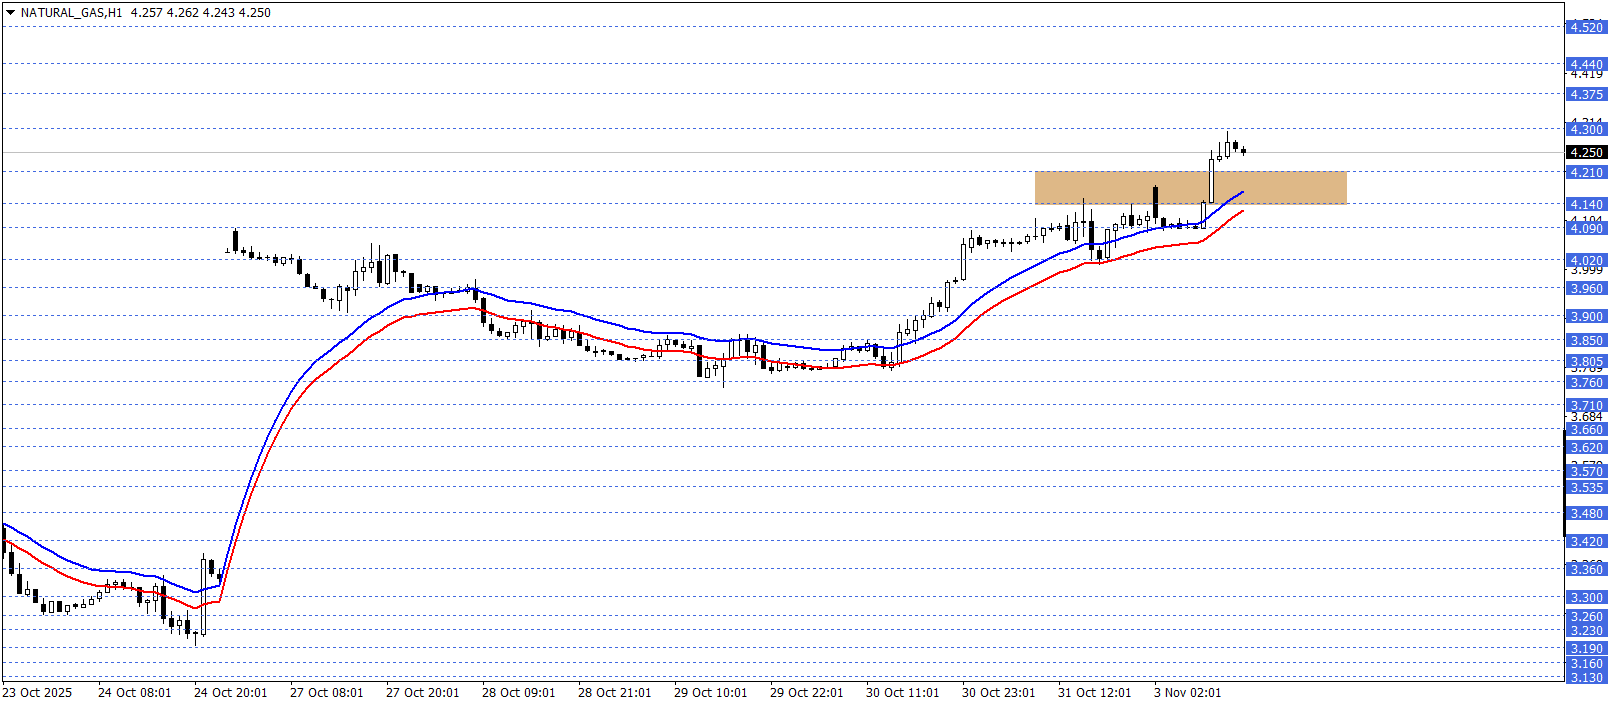Select the 3.900 price level label
Image resolution: width=1614 pixels, height=705 pixels.
1585,316
